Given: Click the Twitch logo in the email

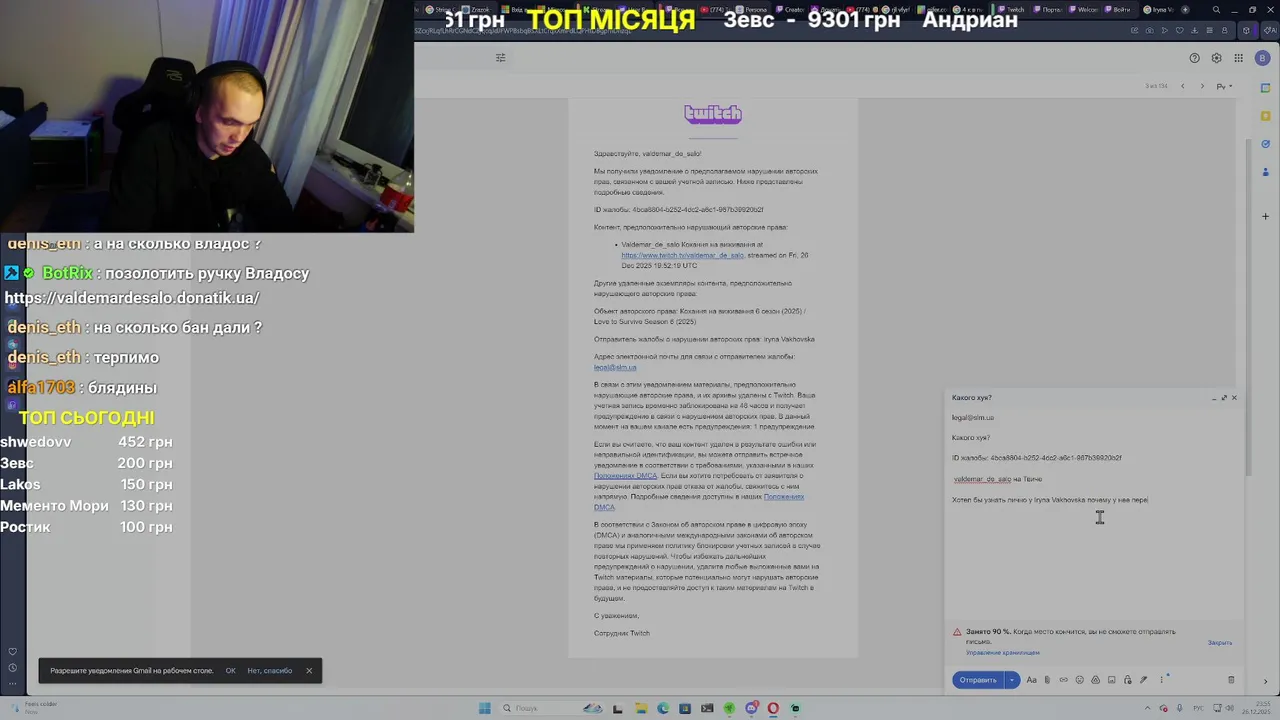Looking at the screenshot, I should 713,114.
